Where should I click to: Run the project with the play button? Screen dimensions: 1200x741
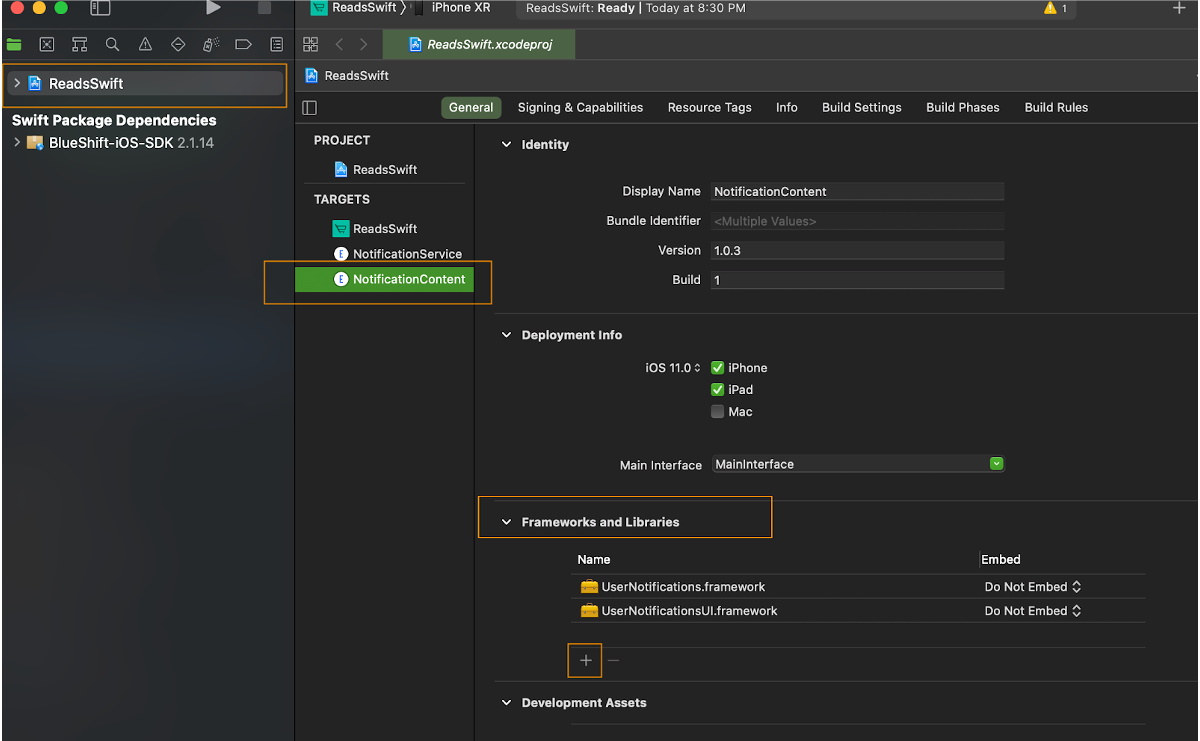[213, 8]
